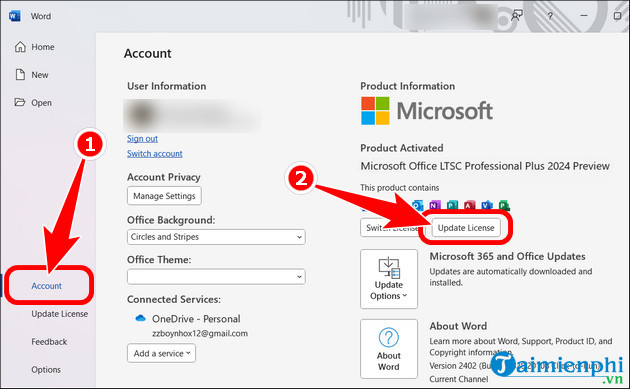Minimize the Word window
Image resolution: width=630 pixels, height=389 pixels.
pyautogui.click(x=584, y=16)
